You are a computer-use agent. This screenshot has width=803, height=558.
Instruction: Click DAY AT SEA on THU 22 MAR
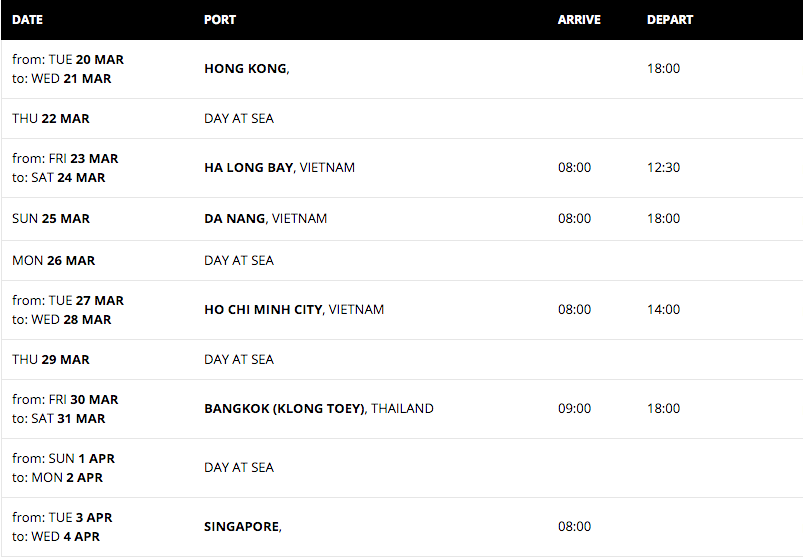click(x=239, y=119)
